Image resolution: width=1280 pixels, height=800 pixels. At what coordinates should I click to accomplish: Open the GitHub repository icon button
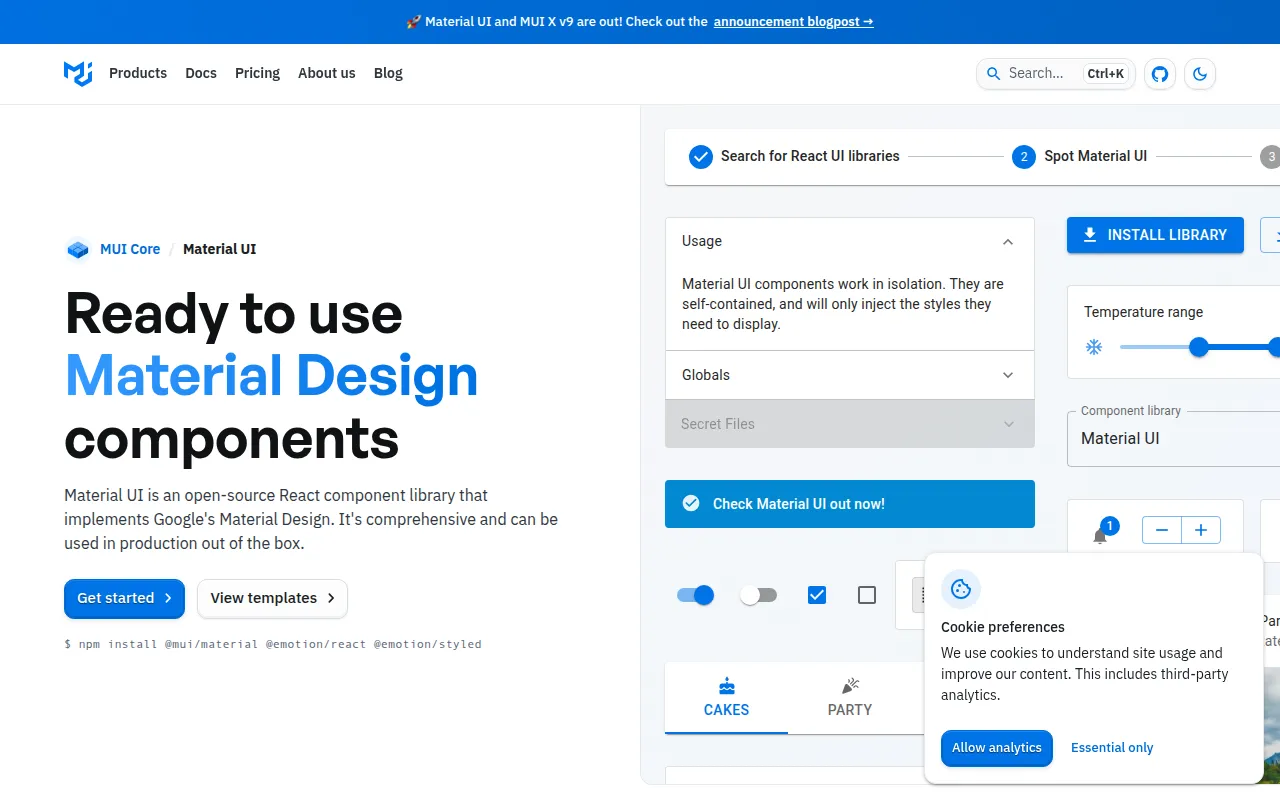pos(1160,73)
